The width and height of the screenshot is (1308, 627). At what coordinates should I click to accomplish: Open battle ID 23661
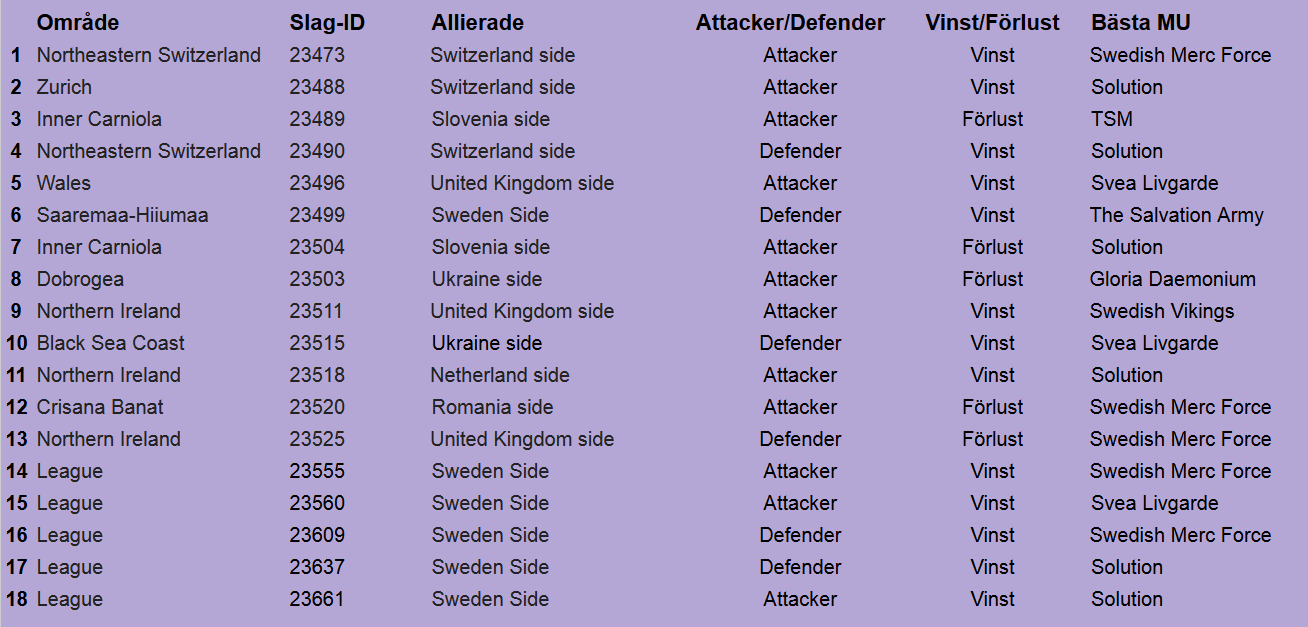tap(317, 599)
